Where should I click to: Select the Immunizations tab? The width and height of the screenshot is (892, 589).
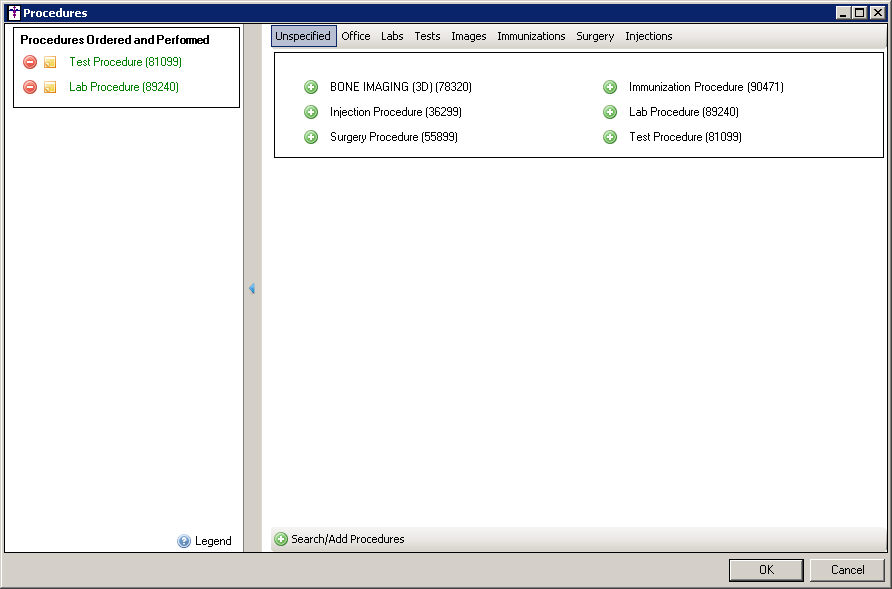pyautogui.click(x=531, y=36)
